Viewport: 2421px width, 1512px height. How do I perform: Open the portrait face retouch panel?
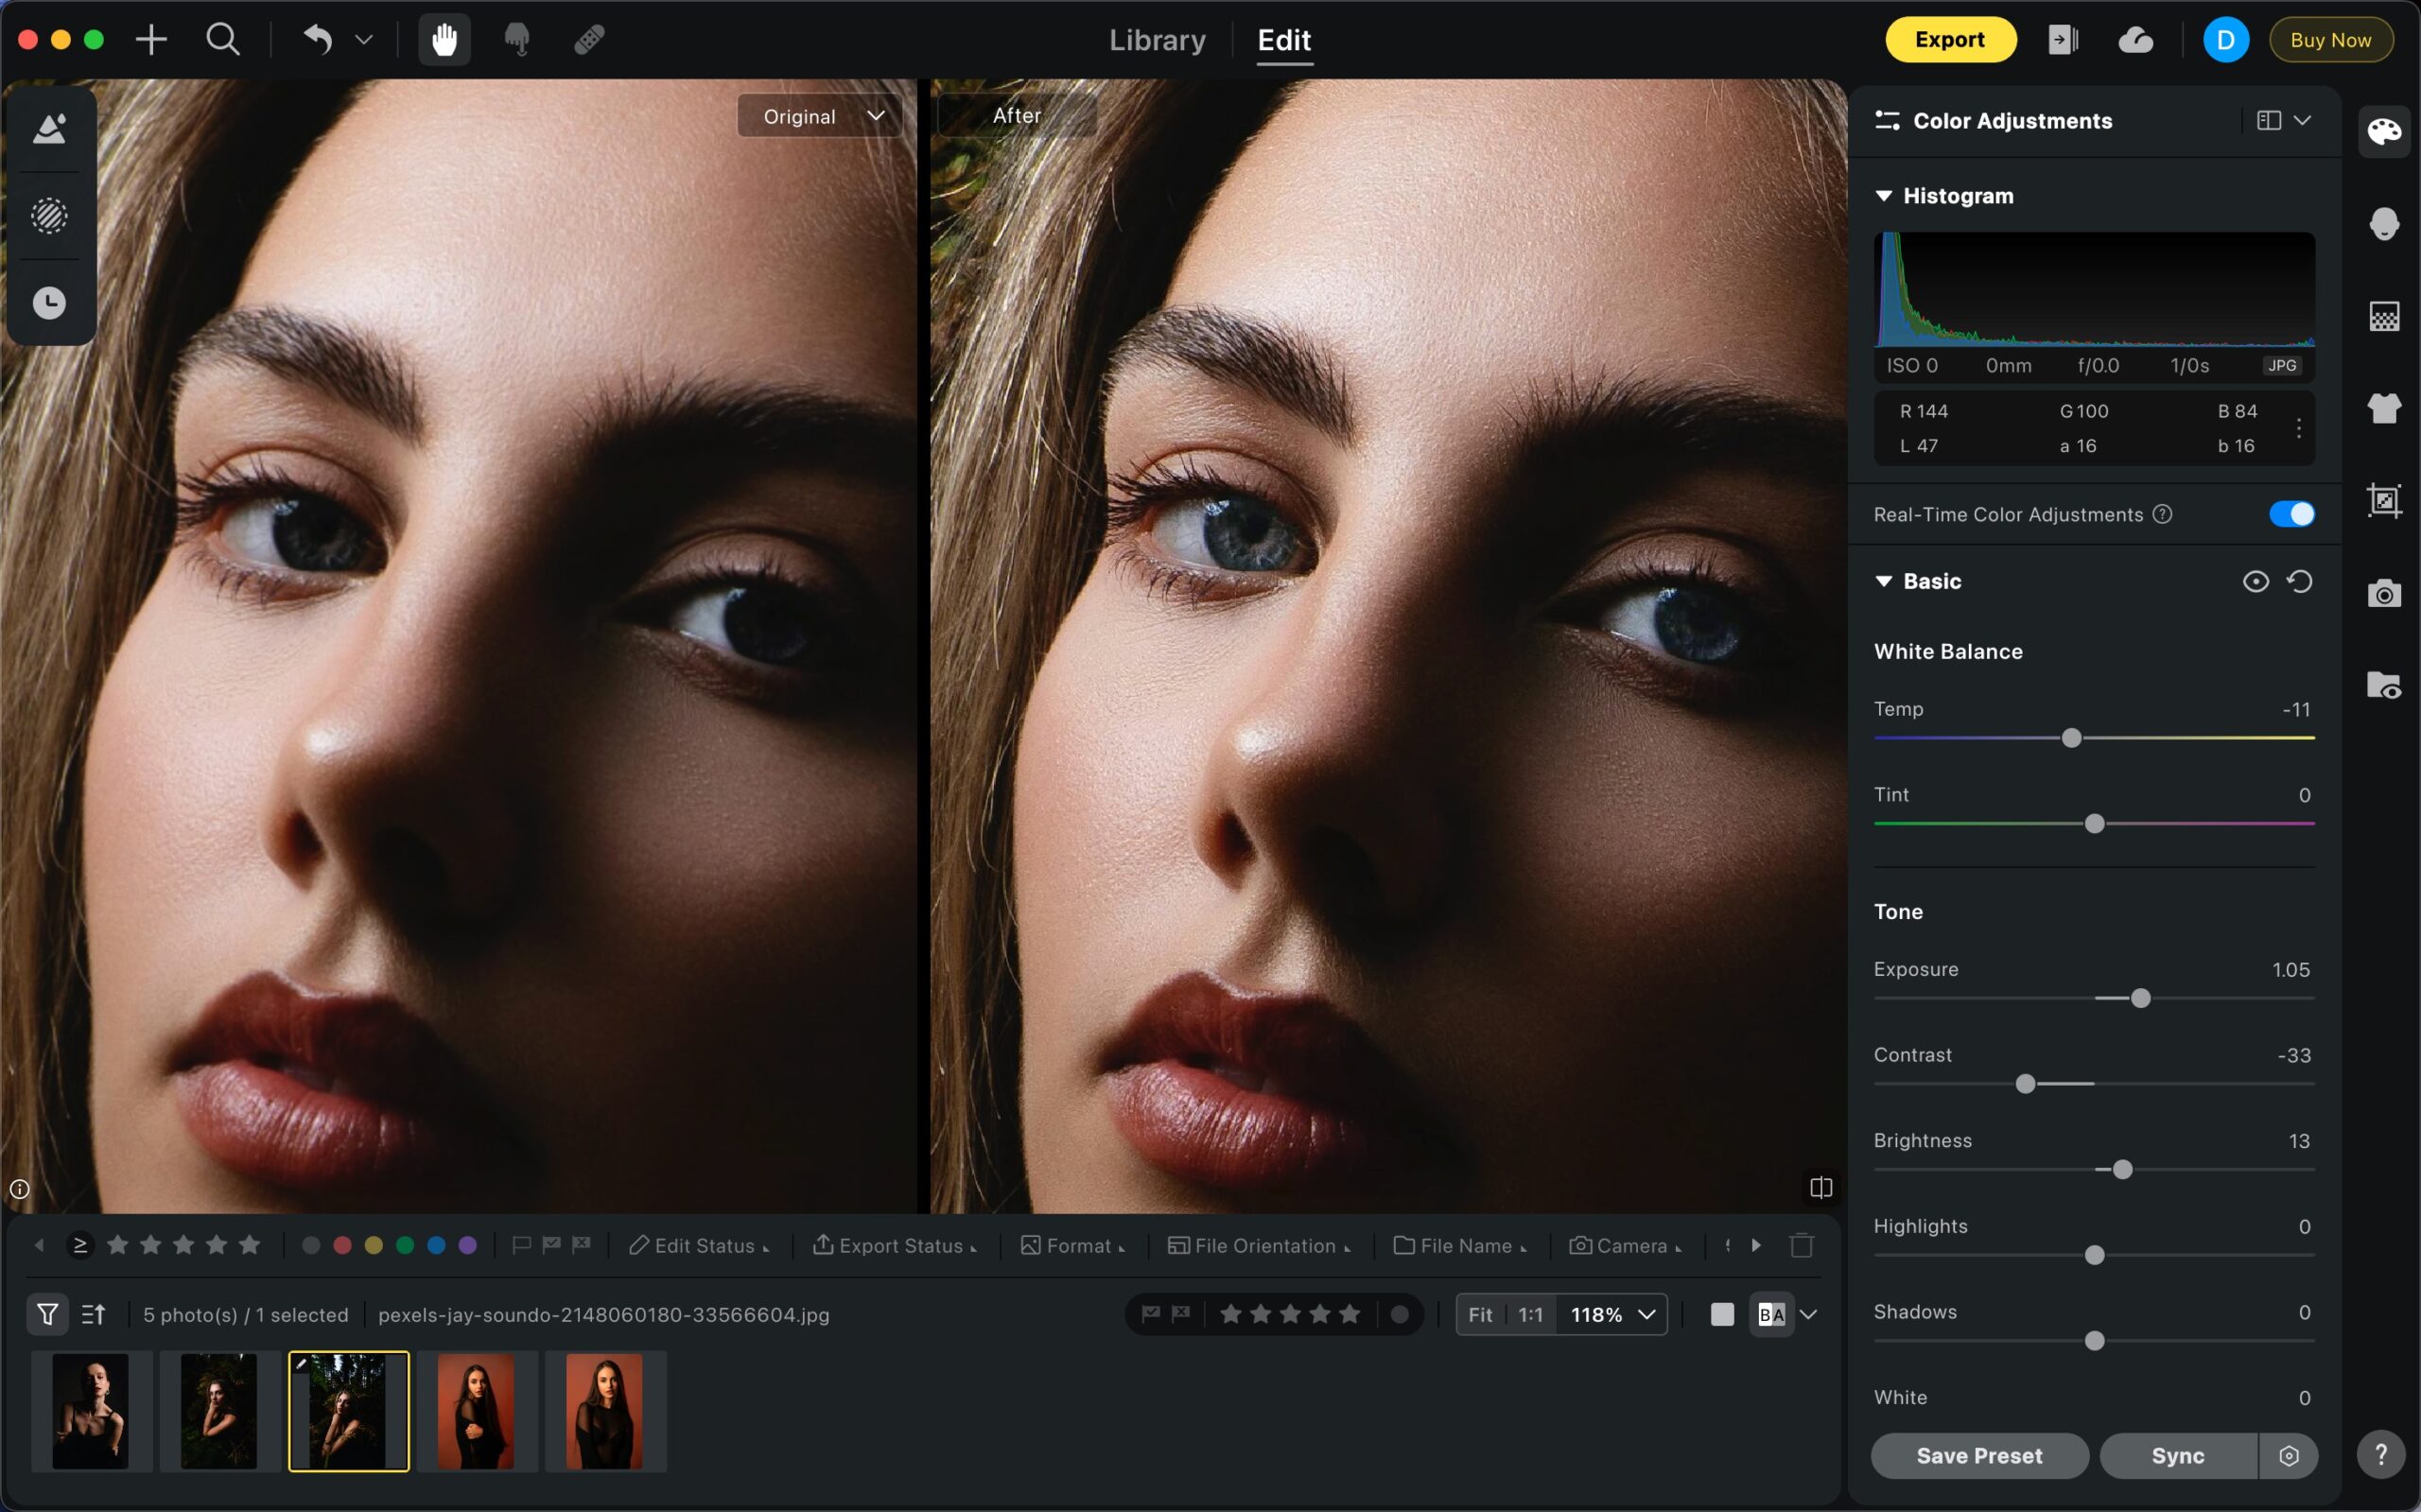click(2384, 223)
